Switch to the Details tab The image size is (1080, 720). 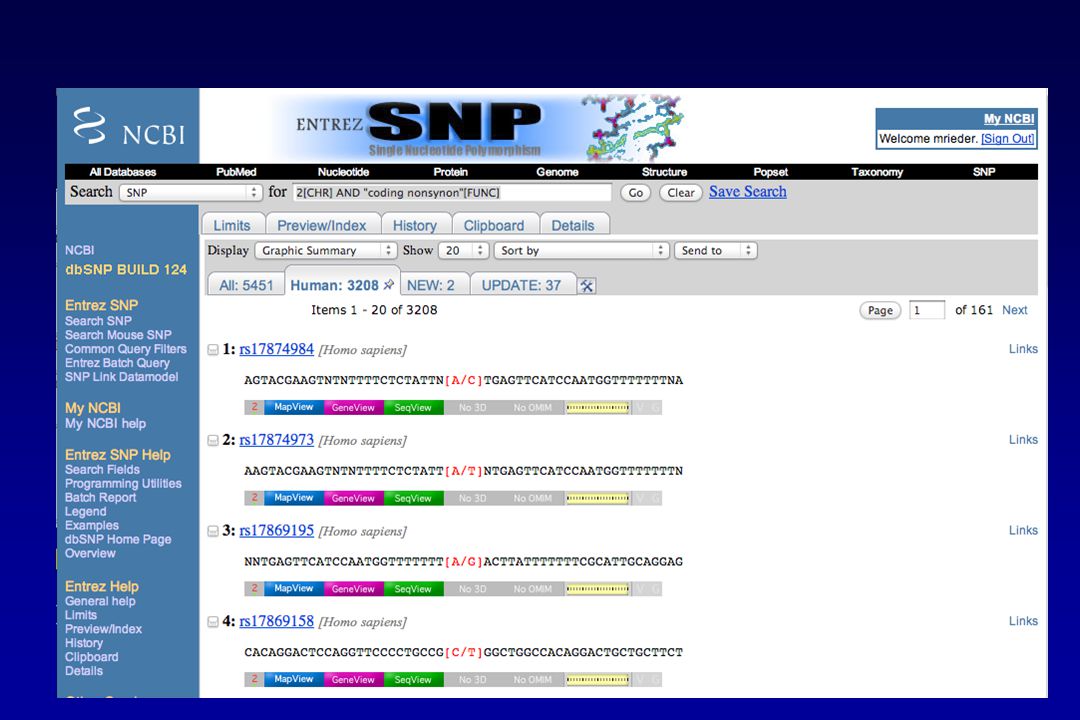pos(573,225)
